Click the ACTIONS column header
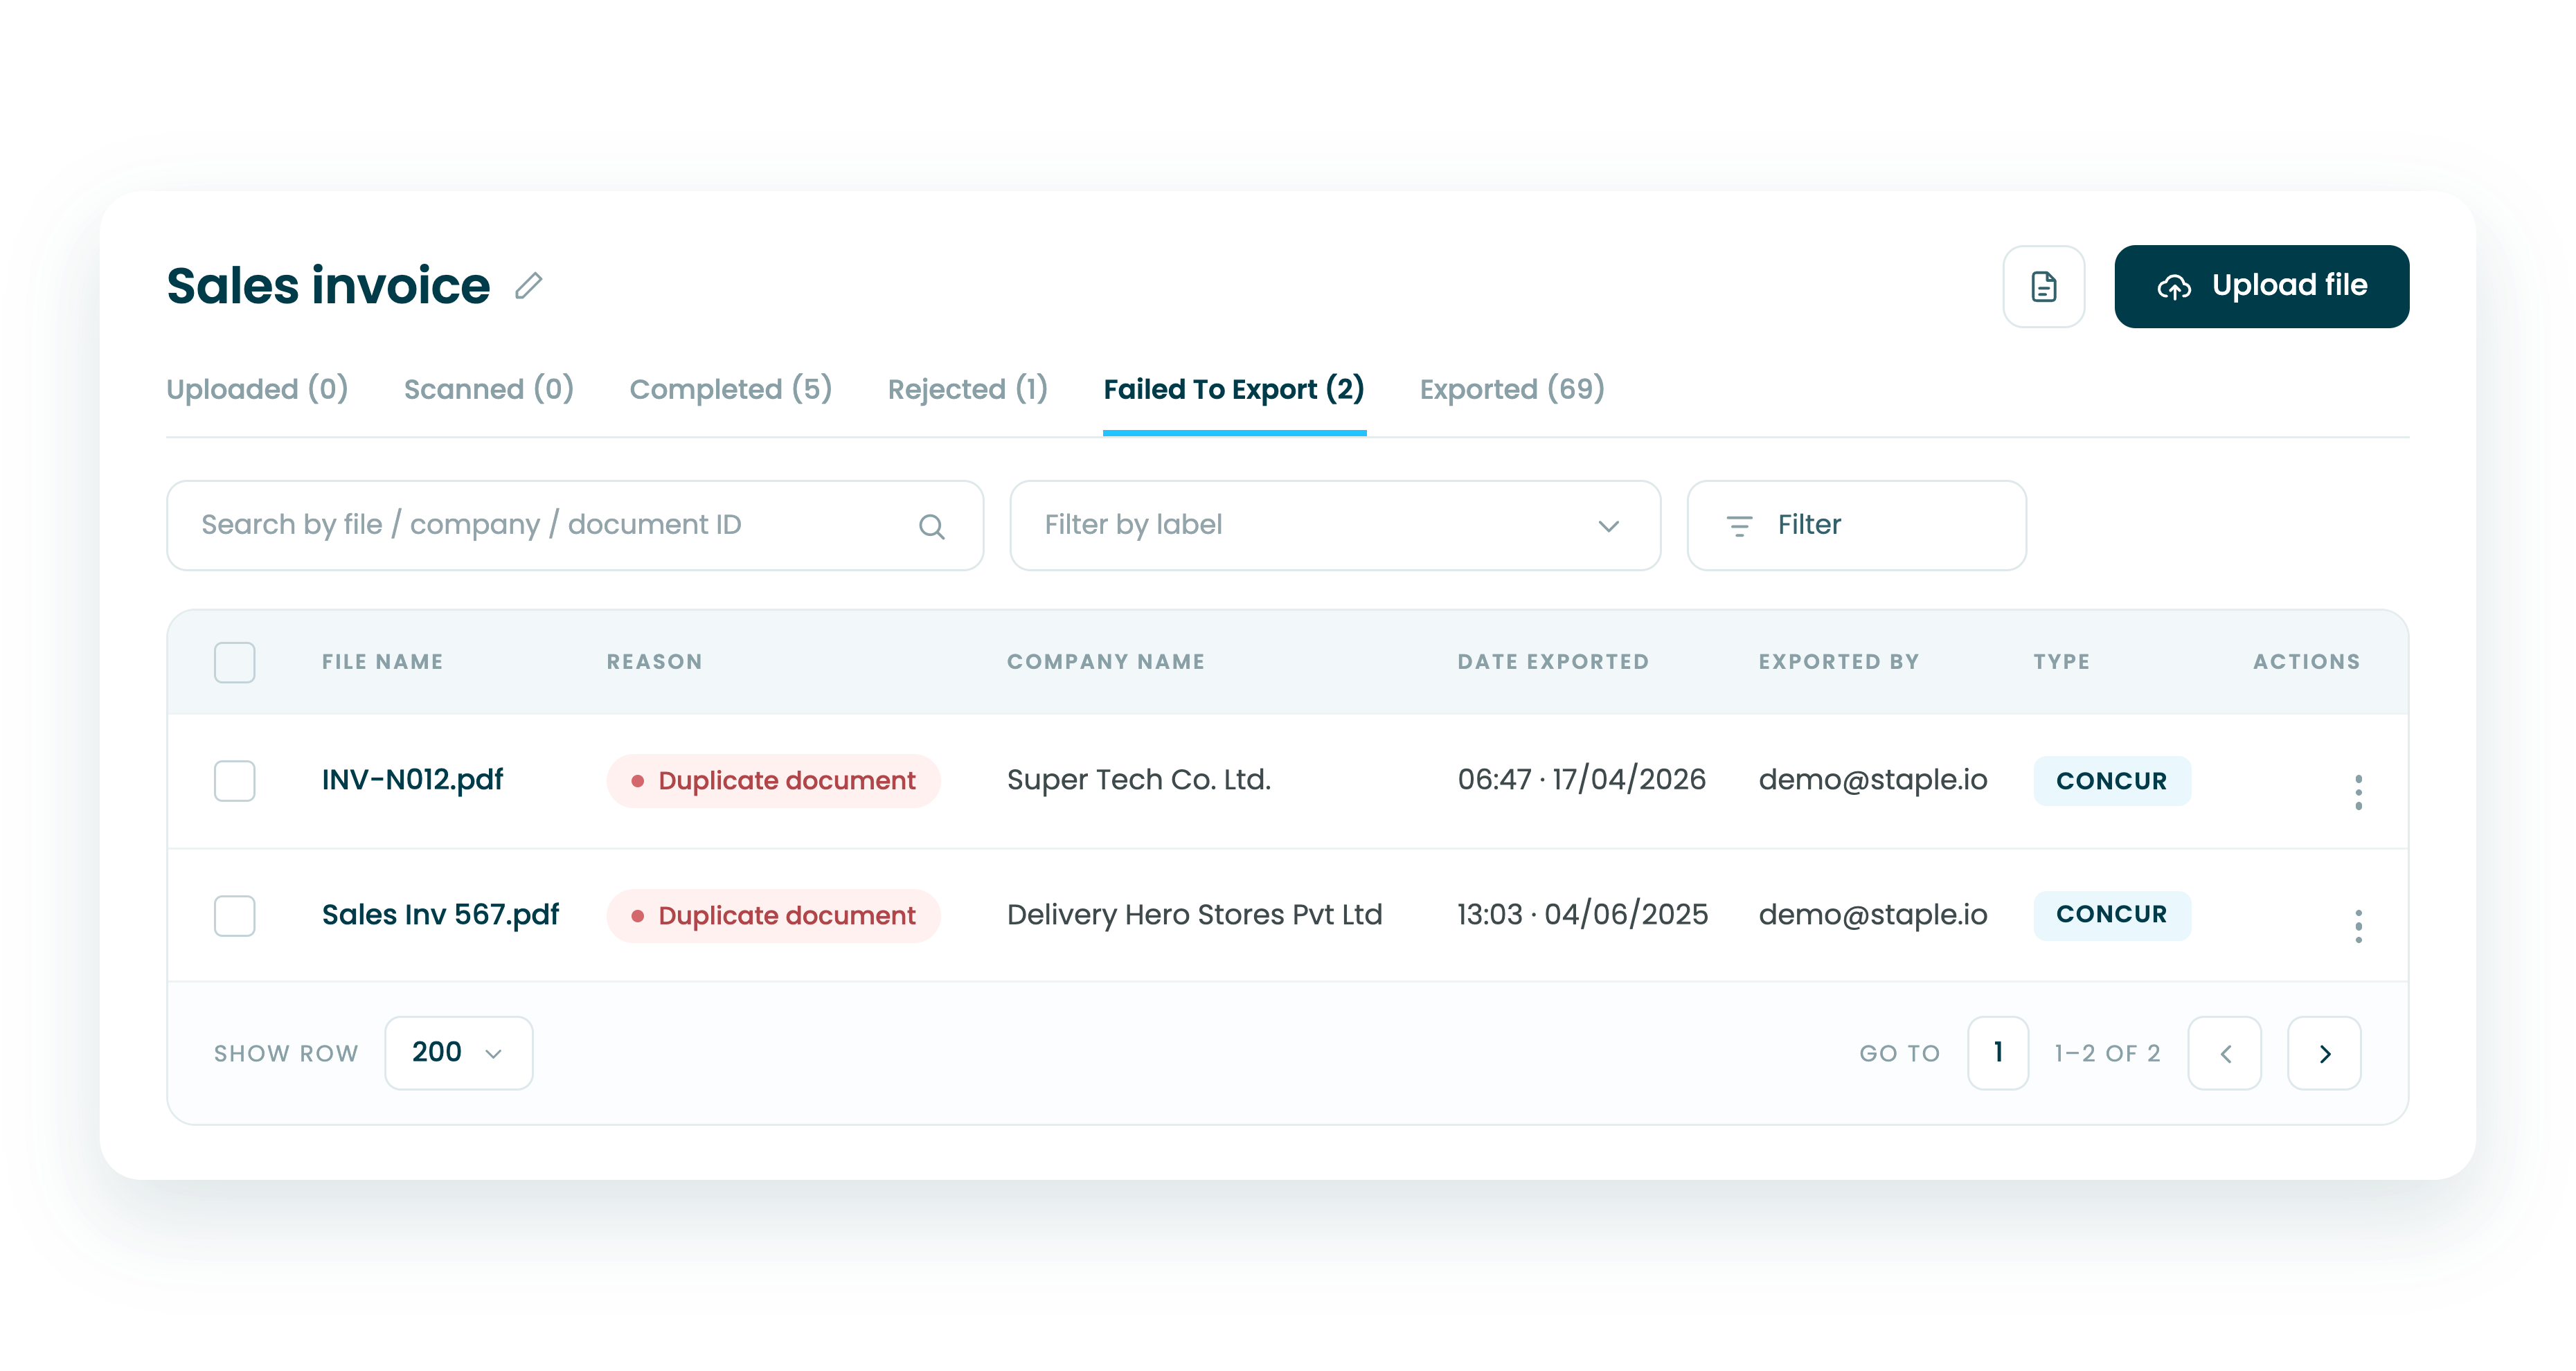2576x1371 pixels. click(2306, 662)
